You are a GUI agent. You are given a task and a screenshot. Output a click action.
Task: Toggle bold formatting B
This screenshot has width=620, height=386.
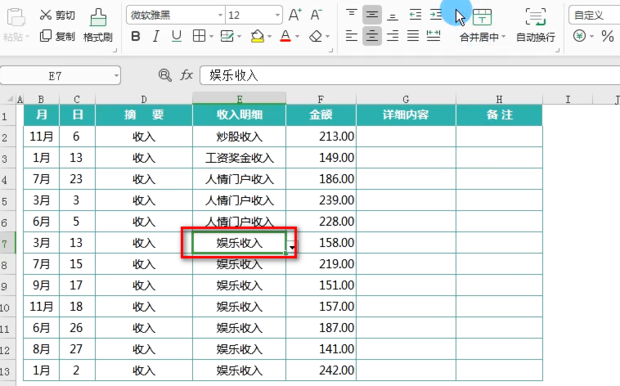(x=135, y=36)
